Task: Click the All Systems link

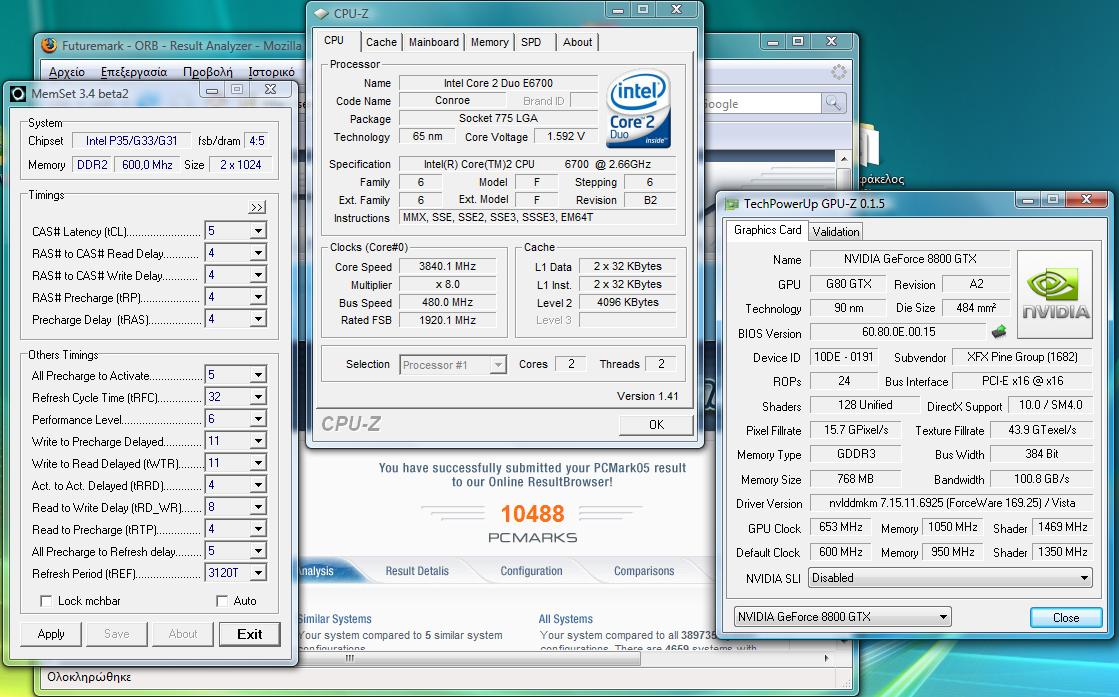Action: [565, 619]
